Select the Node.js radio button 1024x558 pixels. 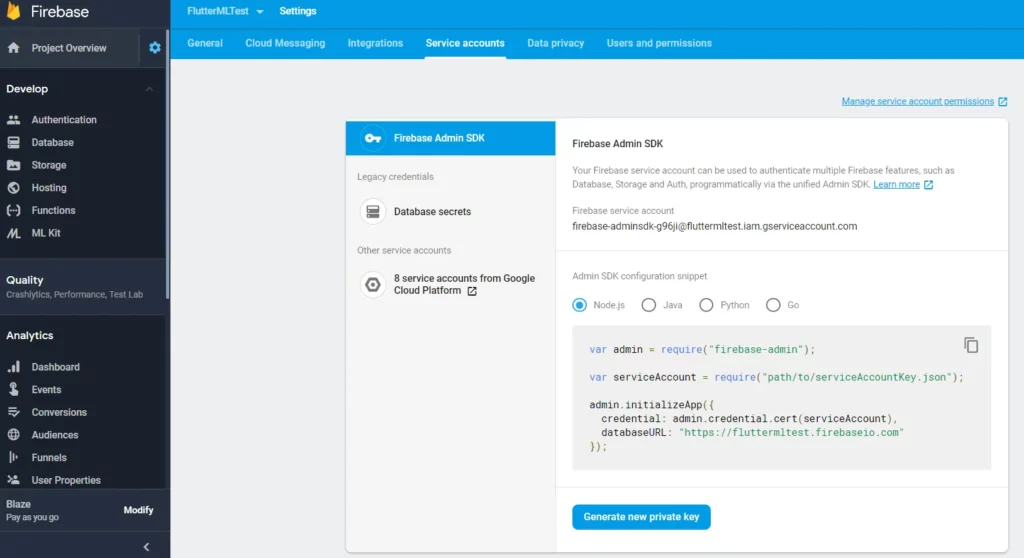[579, 305]
